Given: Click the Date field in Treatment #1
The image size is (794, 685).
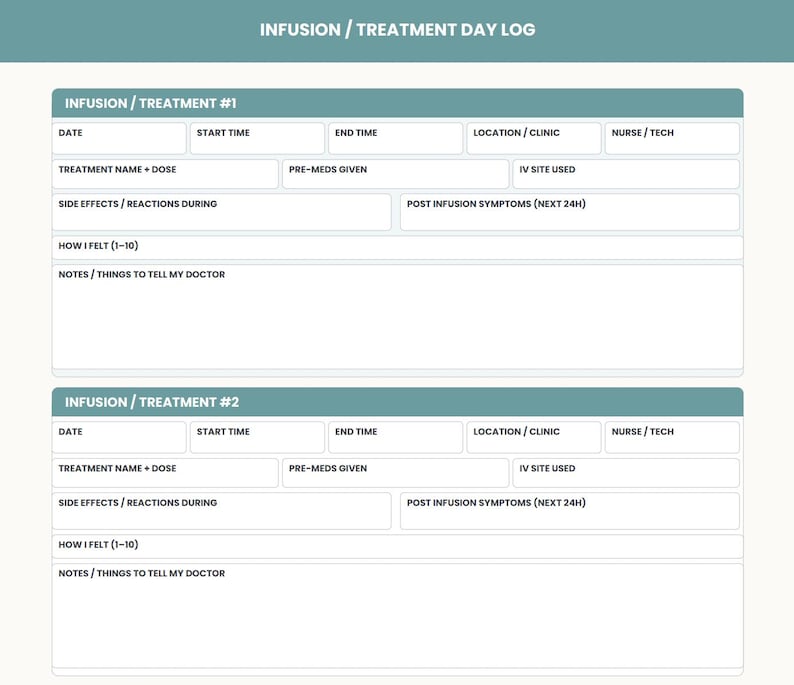Looking at the screenshot, I should [119, 138].
